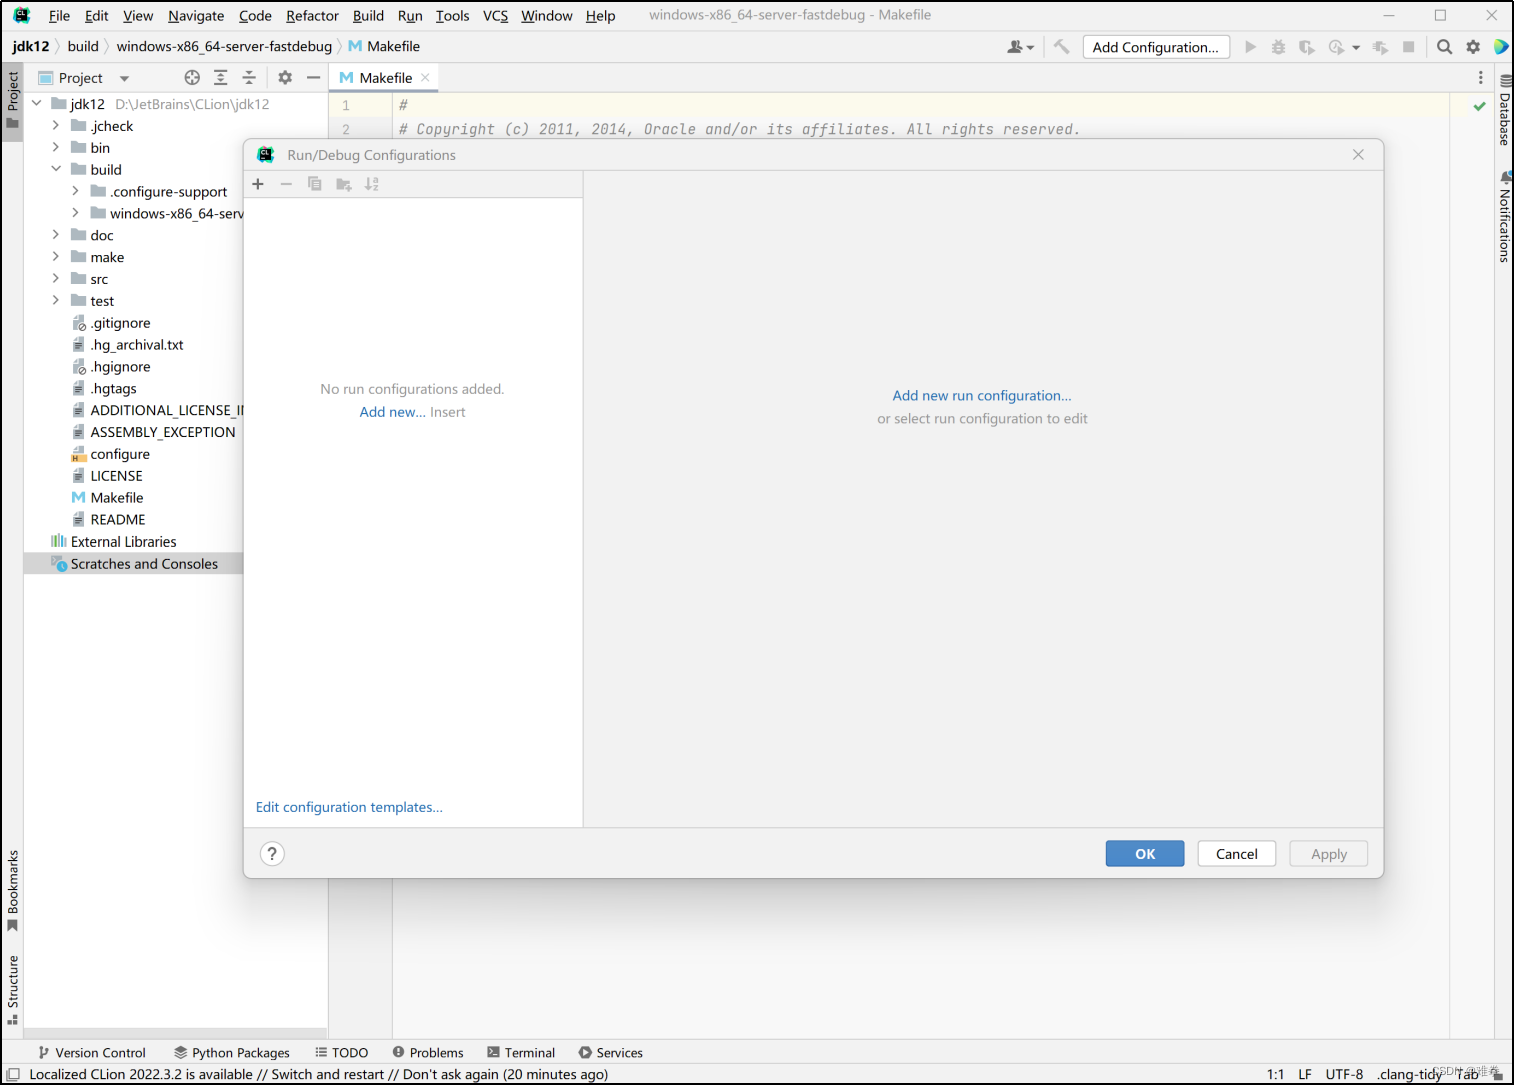Open Project panel options gear
The image size is (1515, 1086).
pos(285,78)
